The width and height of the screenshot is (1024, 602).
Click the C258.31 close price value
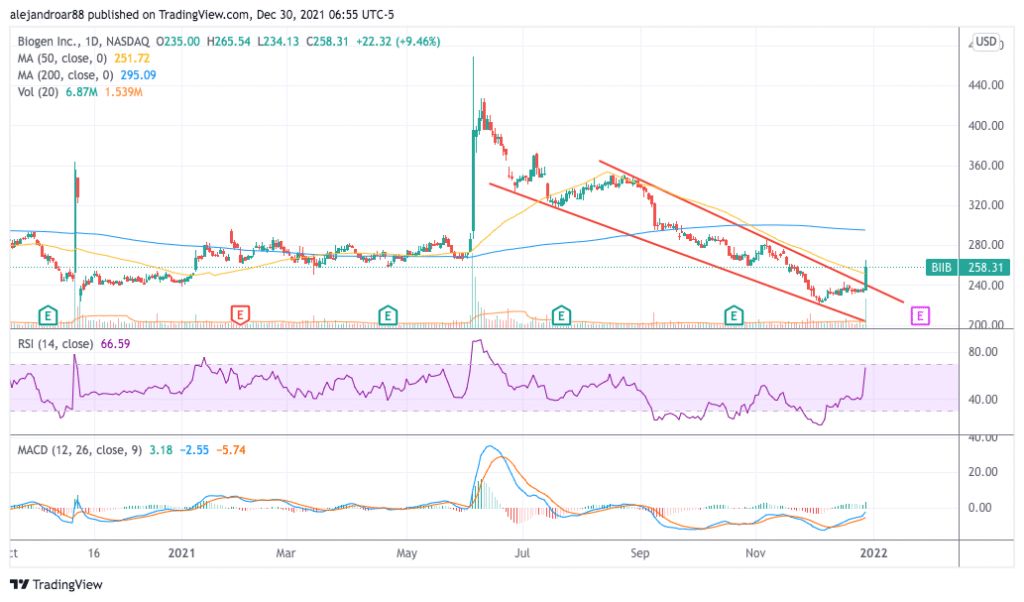tap(328, 41)
